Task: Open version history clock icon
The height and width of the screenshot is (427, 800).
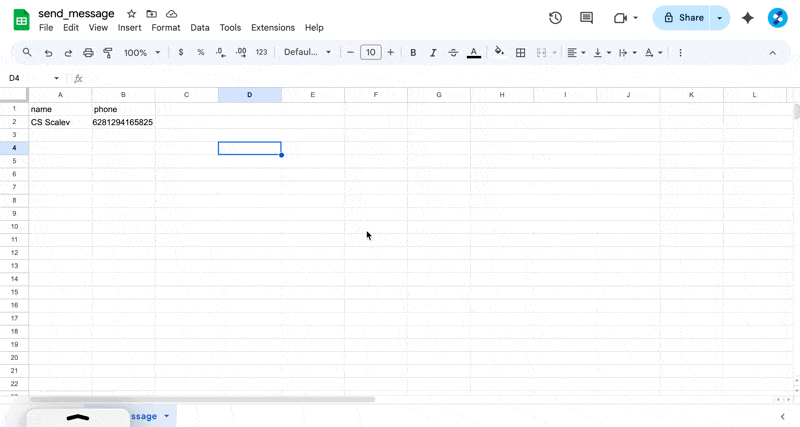Action: point(556,18)
